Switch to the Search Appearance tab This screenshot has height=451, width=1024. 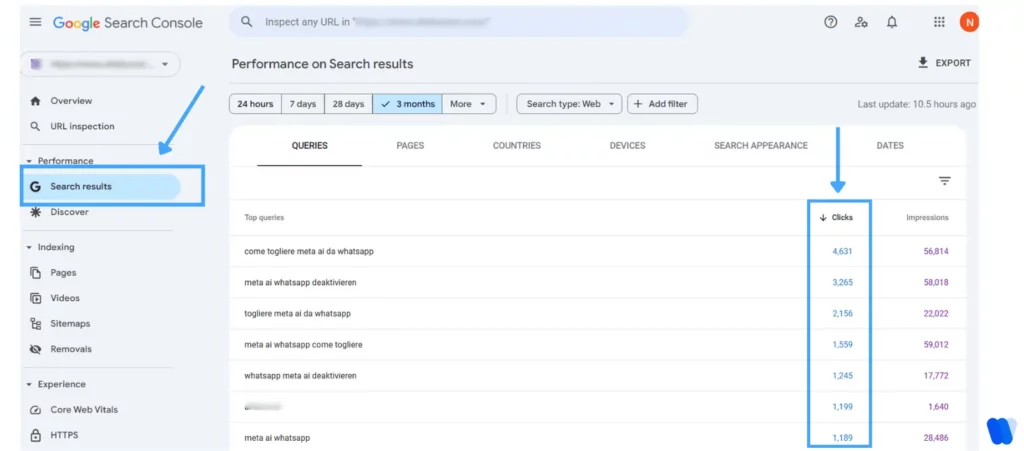coord(761,146)
